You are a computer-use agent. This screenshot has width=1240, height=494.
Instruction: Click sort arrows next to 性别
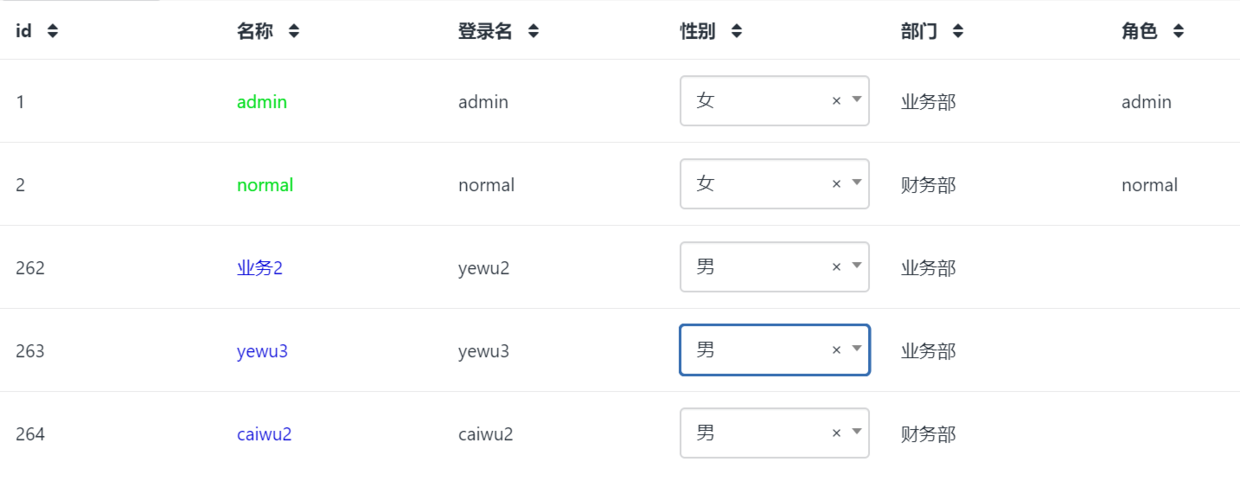point(737,32)
